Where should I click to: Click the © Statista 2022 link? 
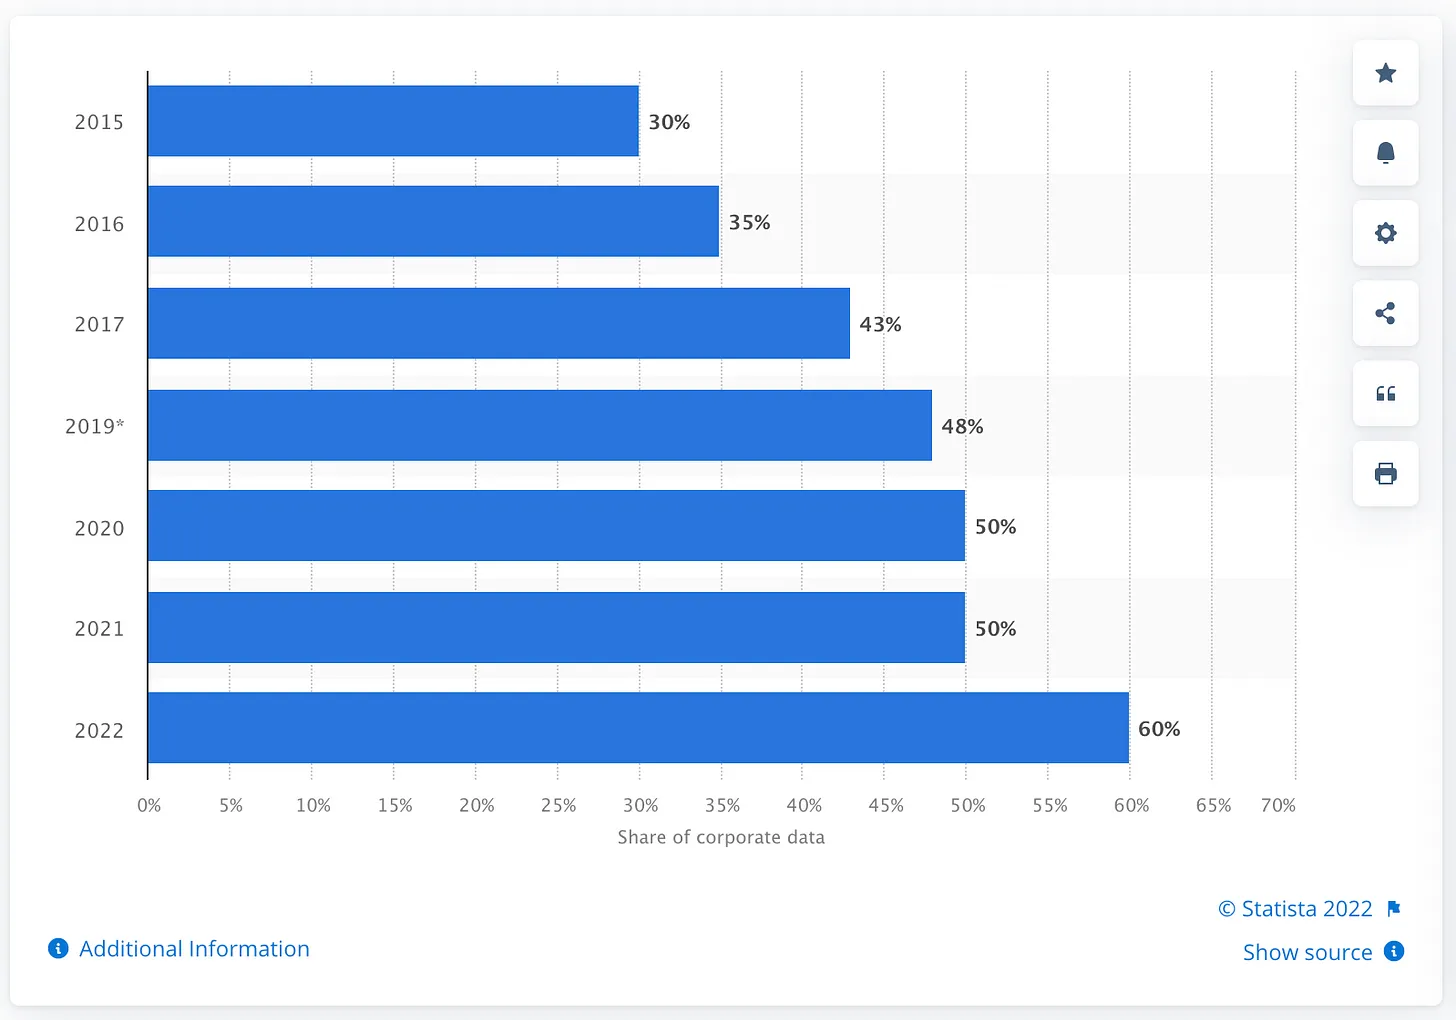[1295, 908]
